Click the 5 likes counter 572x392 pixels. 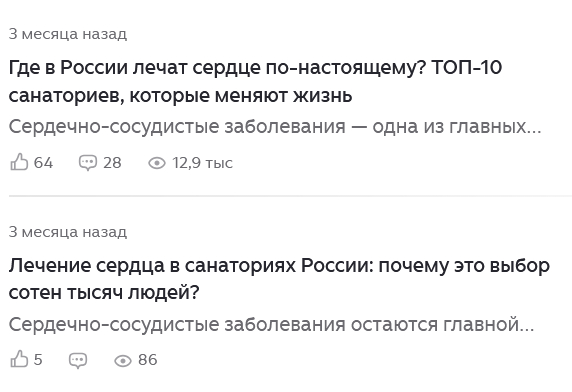pyautogui.click(x=38, y=360)
